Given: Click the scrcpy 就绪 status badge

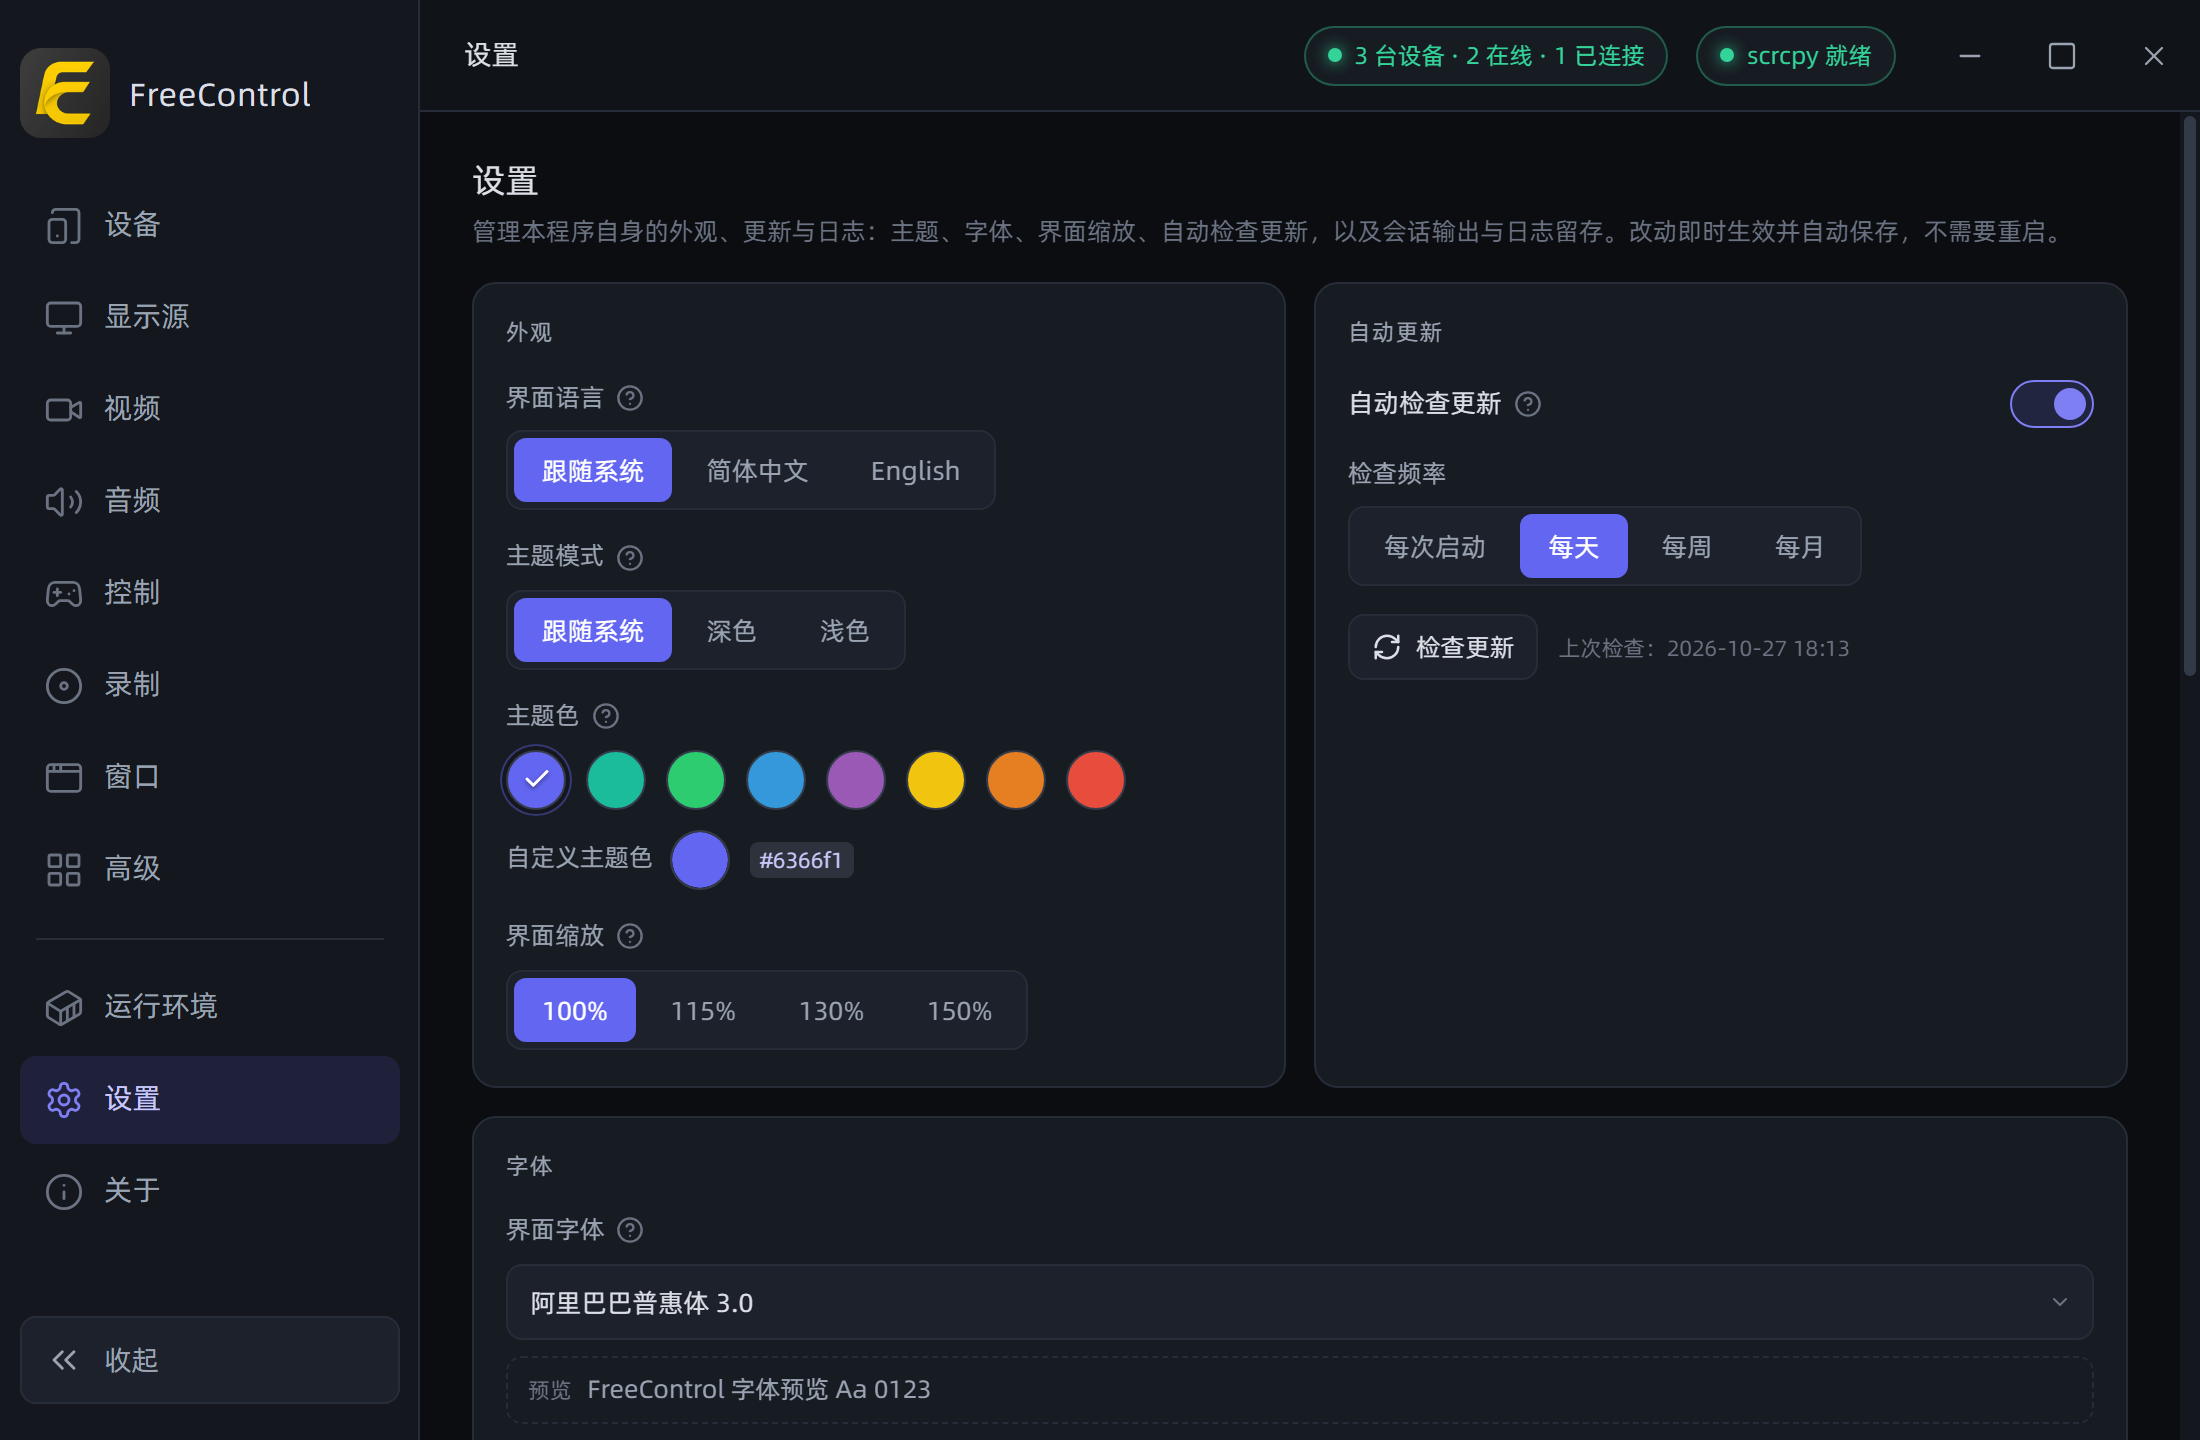Looking at the screenshot, I should pos(1796,56).
